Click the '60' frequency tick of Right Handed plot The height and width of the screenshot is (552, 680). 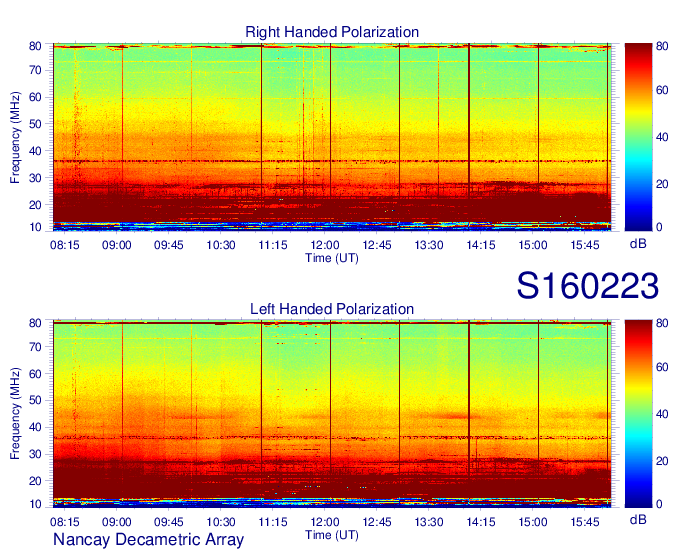point(35,97)
